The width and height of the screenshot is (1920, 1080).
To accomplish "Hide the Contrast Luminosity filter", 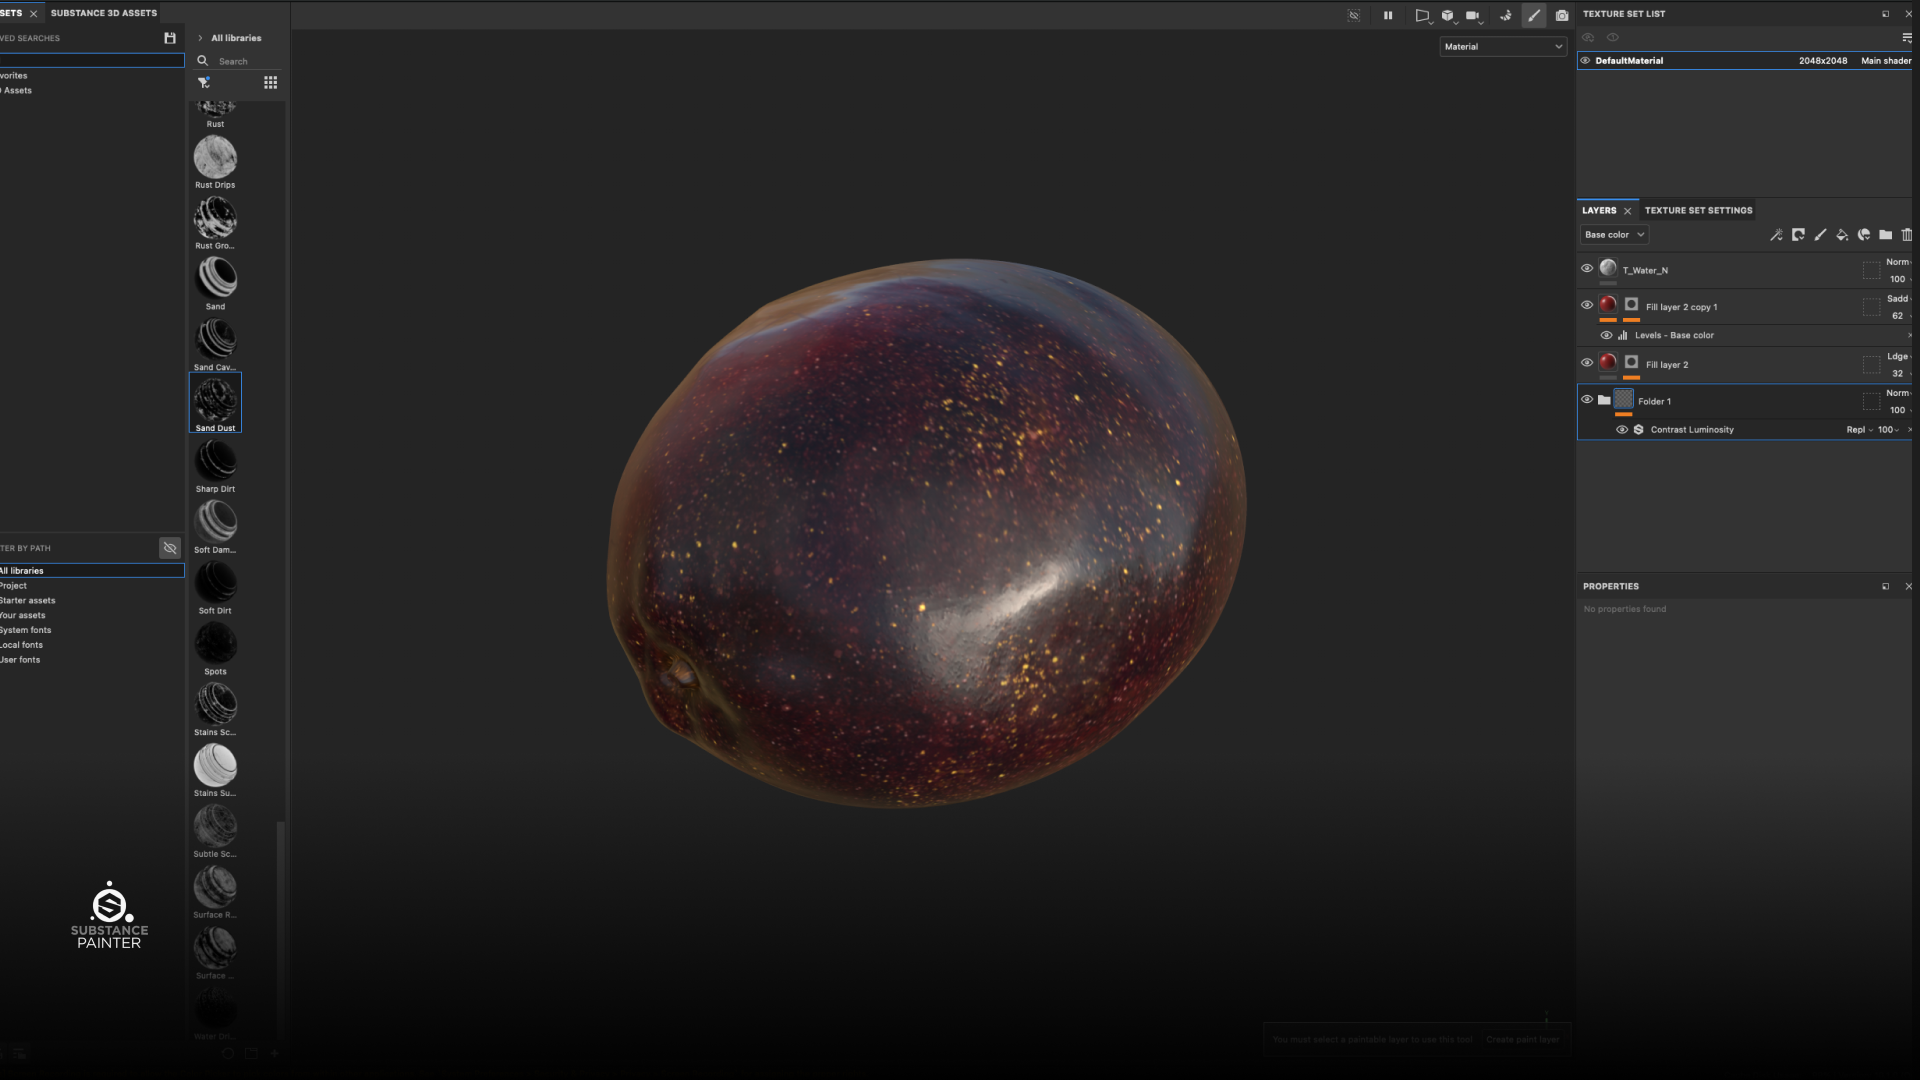I will [1622, 430].
